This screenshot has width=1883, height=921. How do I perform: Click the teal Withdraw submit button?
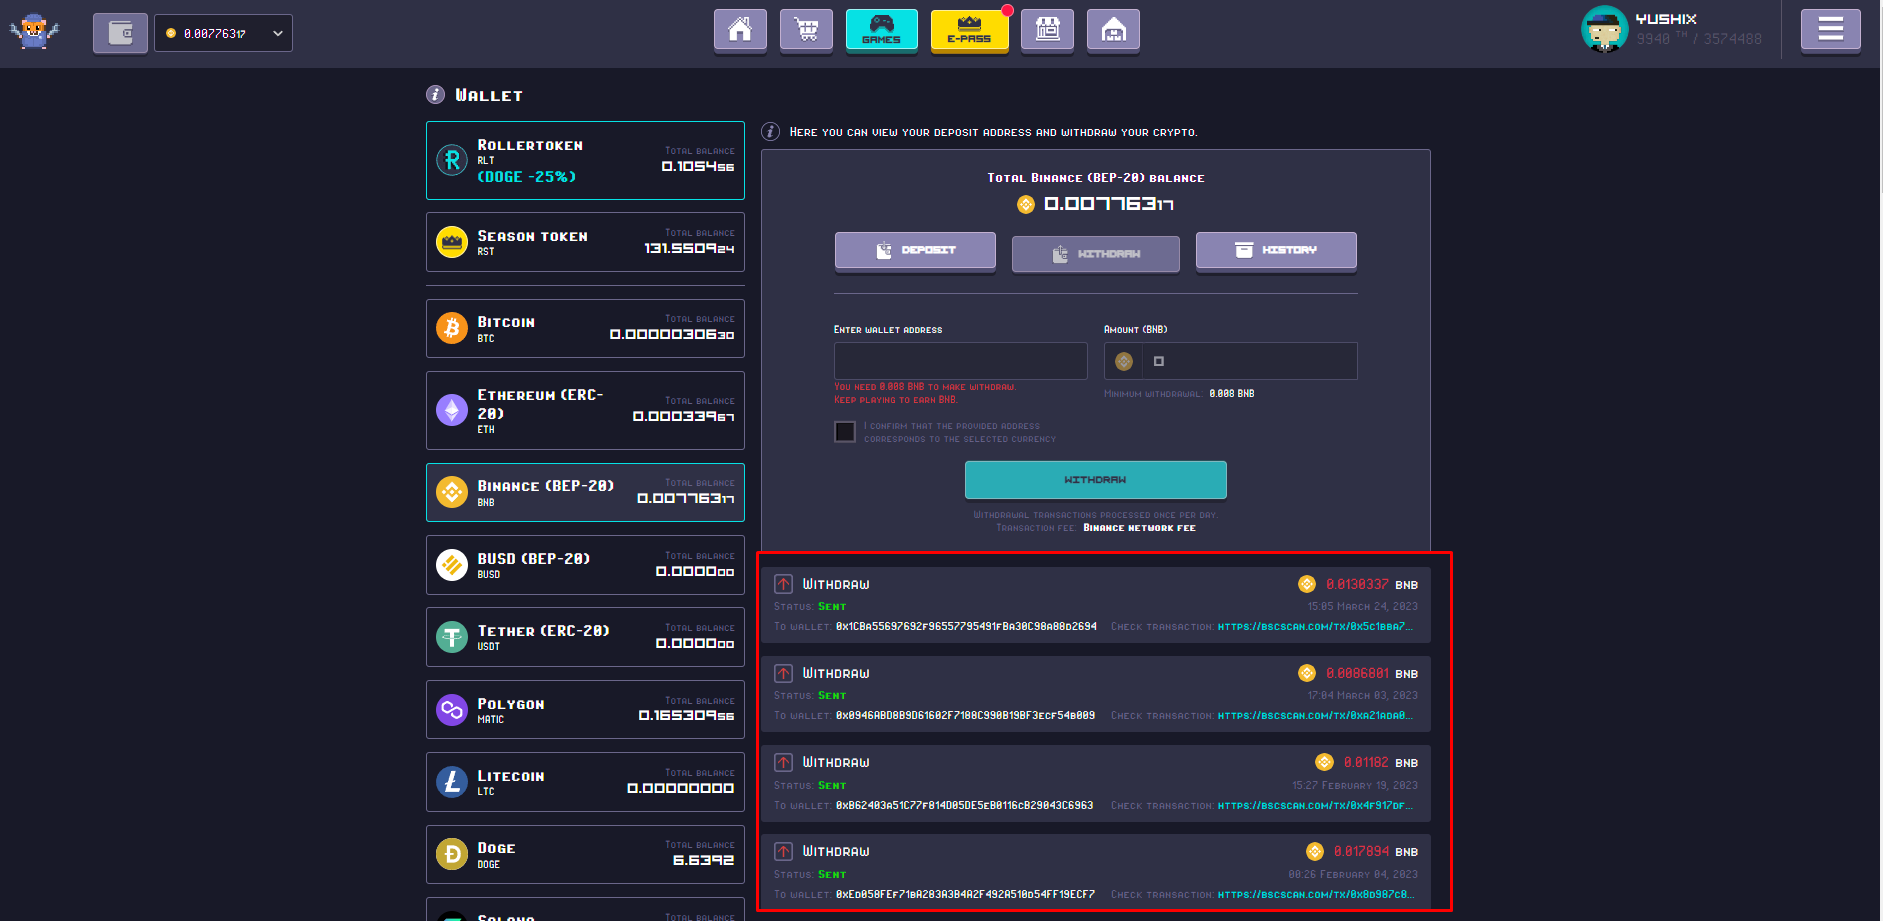pos(1095,480)
